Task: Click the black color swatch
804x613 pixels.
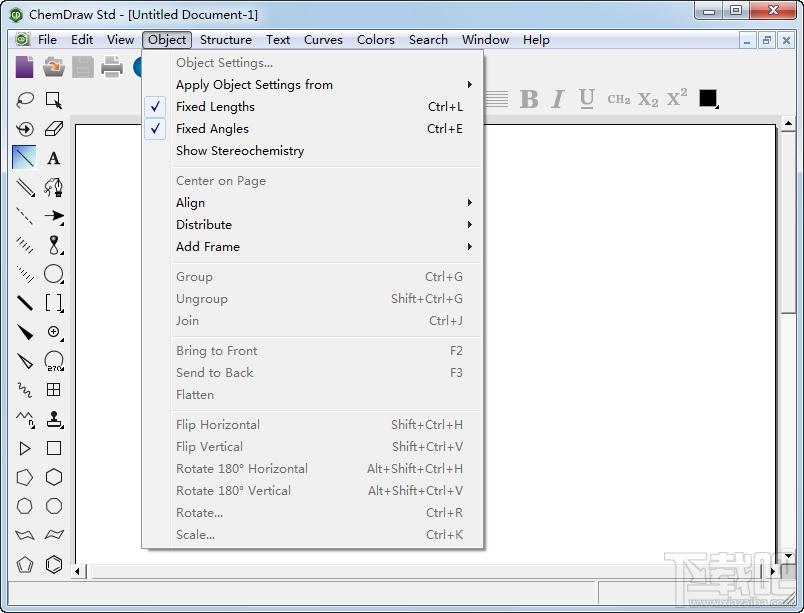Action: click(708, 98)
